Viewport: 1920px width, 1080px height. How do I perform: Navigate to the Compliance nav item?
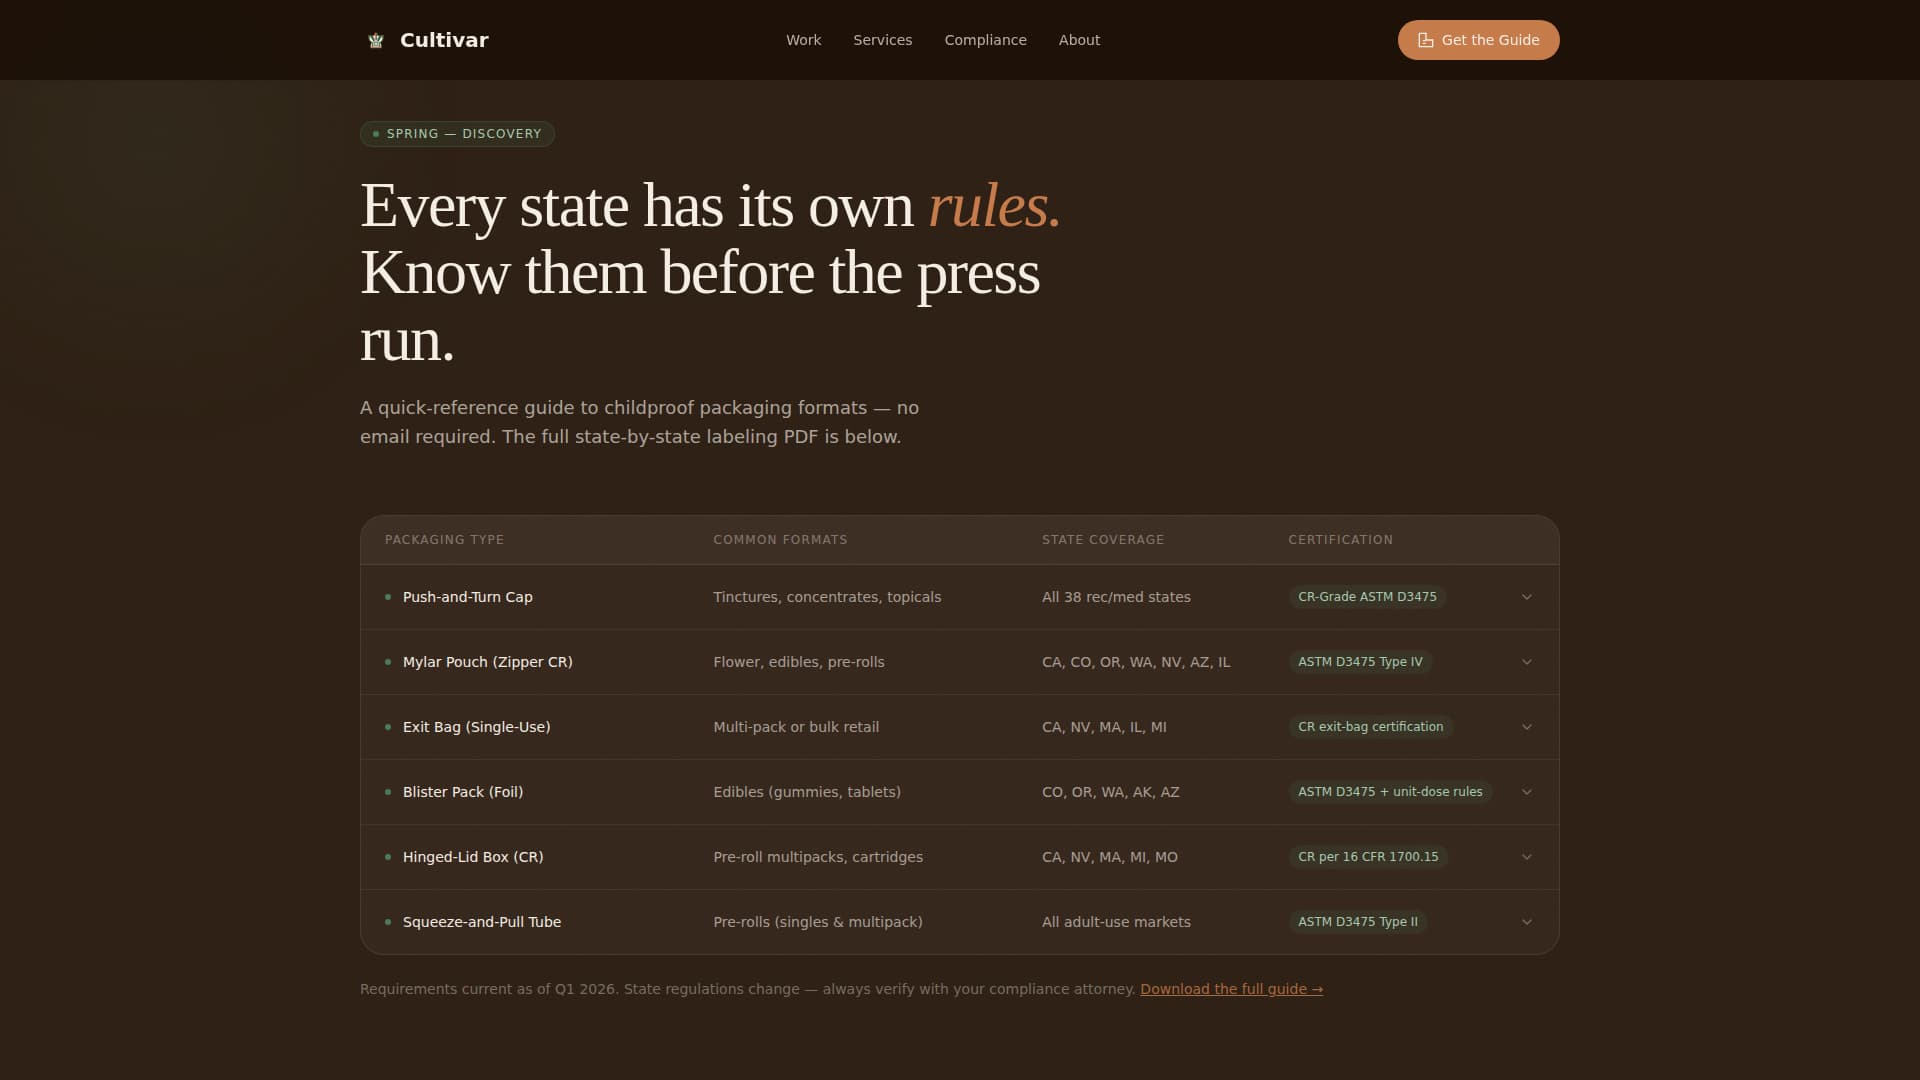(x=985, y=40)
